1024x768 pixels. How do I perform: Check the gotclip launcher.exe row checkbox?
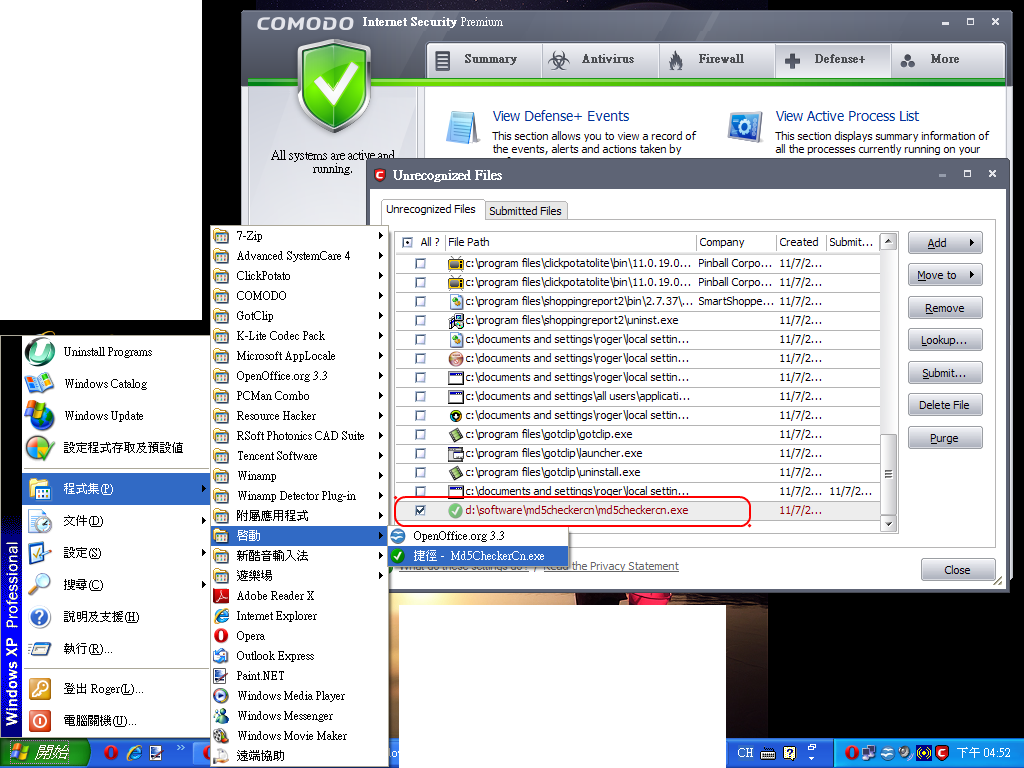(421, 453)
